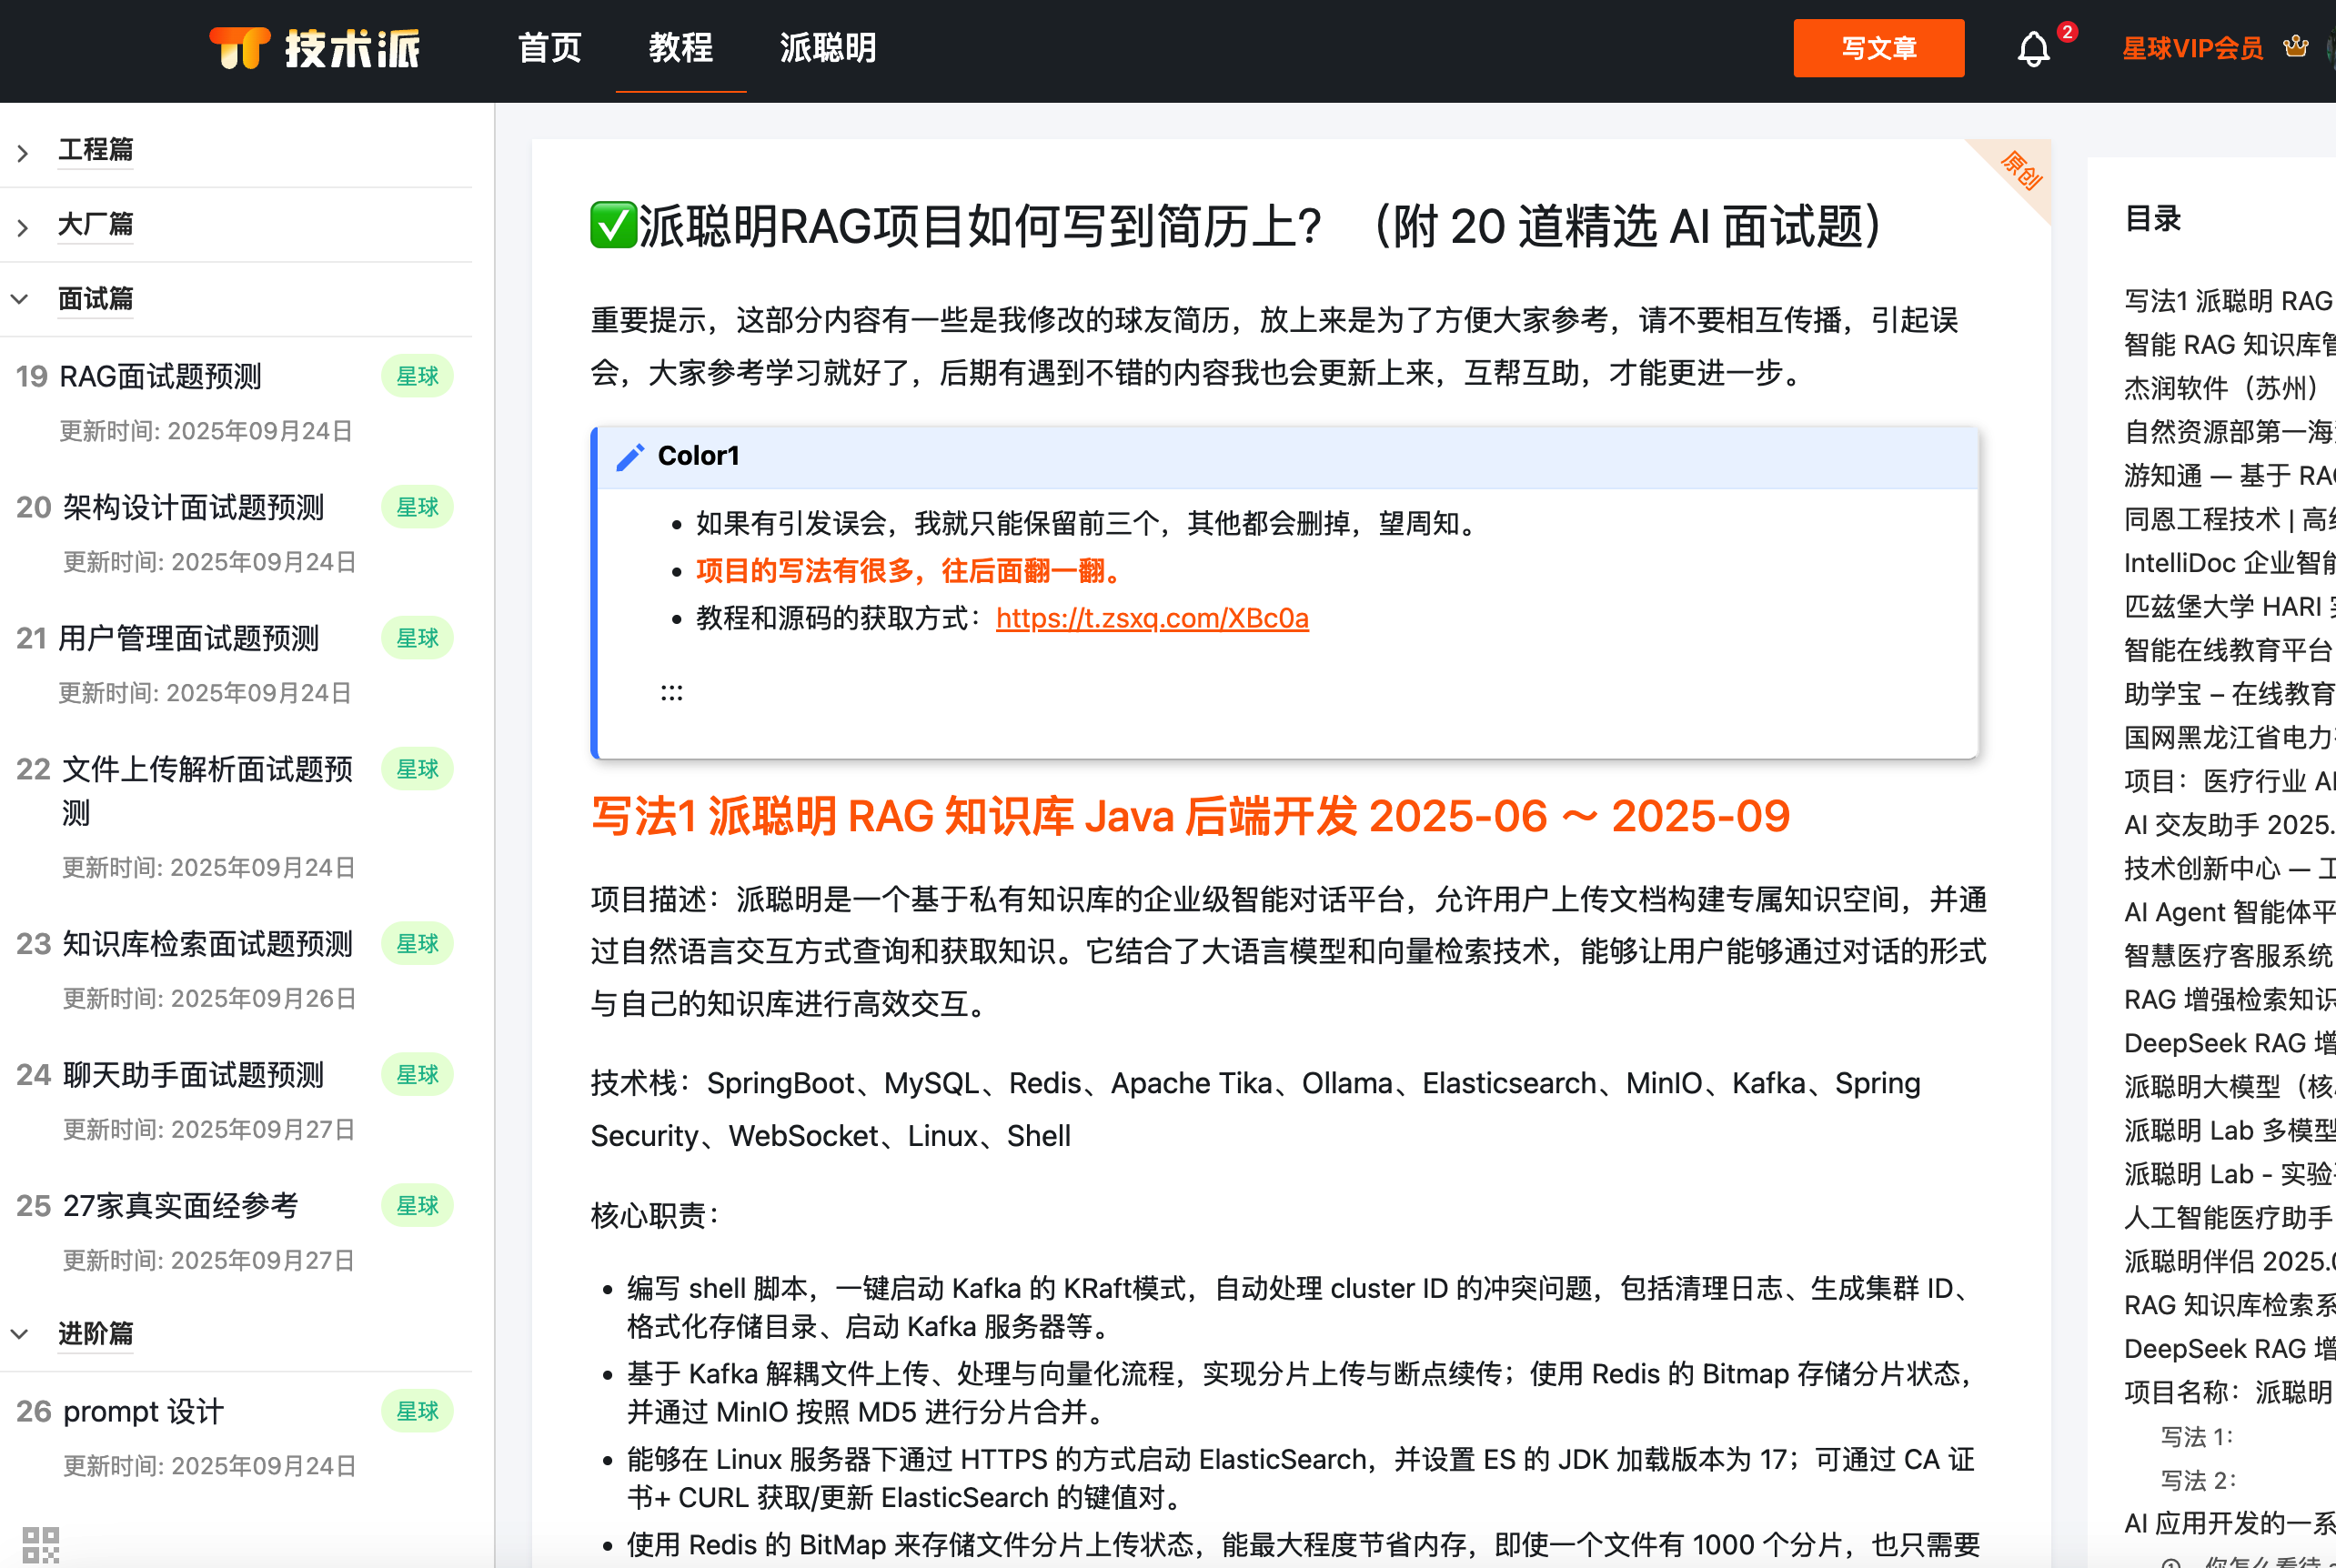Click the pencil icon beside Color1
The height and width of the screenshot is (1568, 2336).
click(630, 457)
